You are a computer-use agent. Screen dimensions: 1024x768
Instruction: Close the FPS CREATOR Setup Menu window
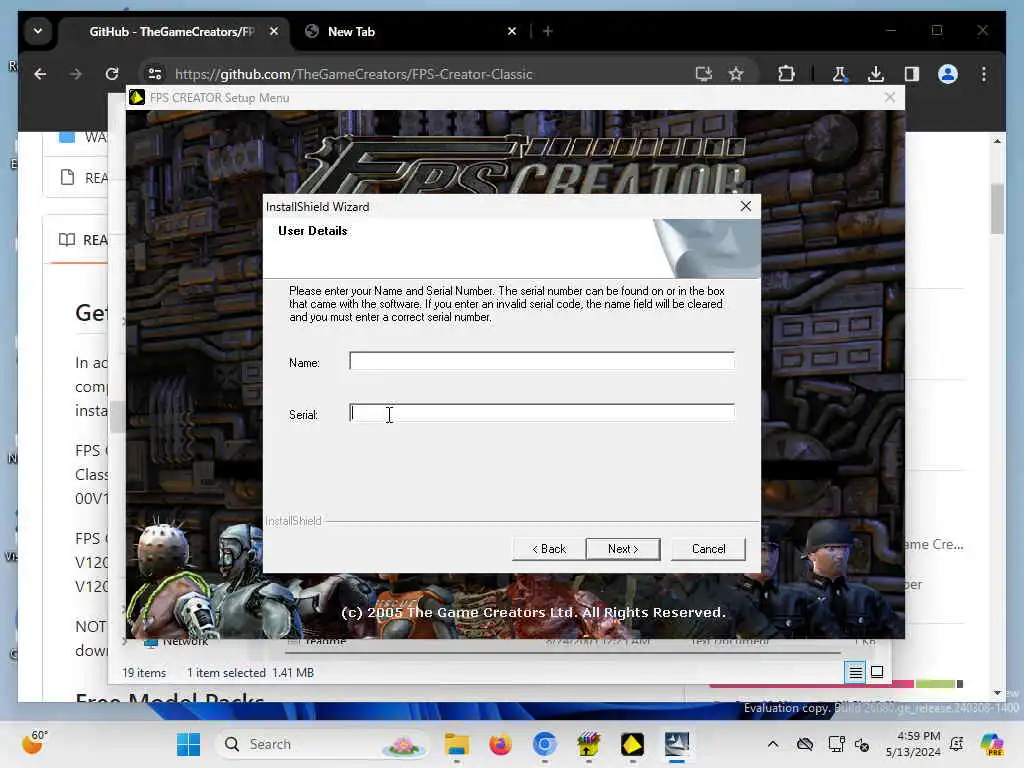(889, 97)
